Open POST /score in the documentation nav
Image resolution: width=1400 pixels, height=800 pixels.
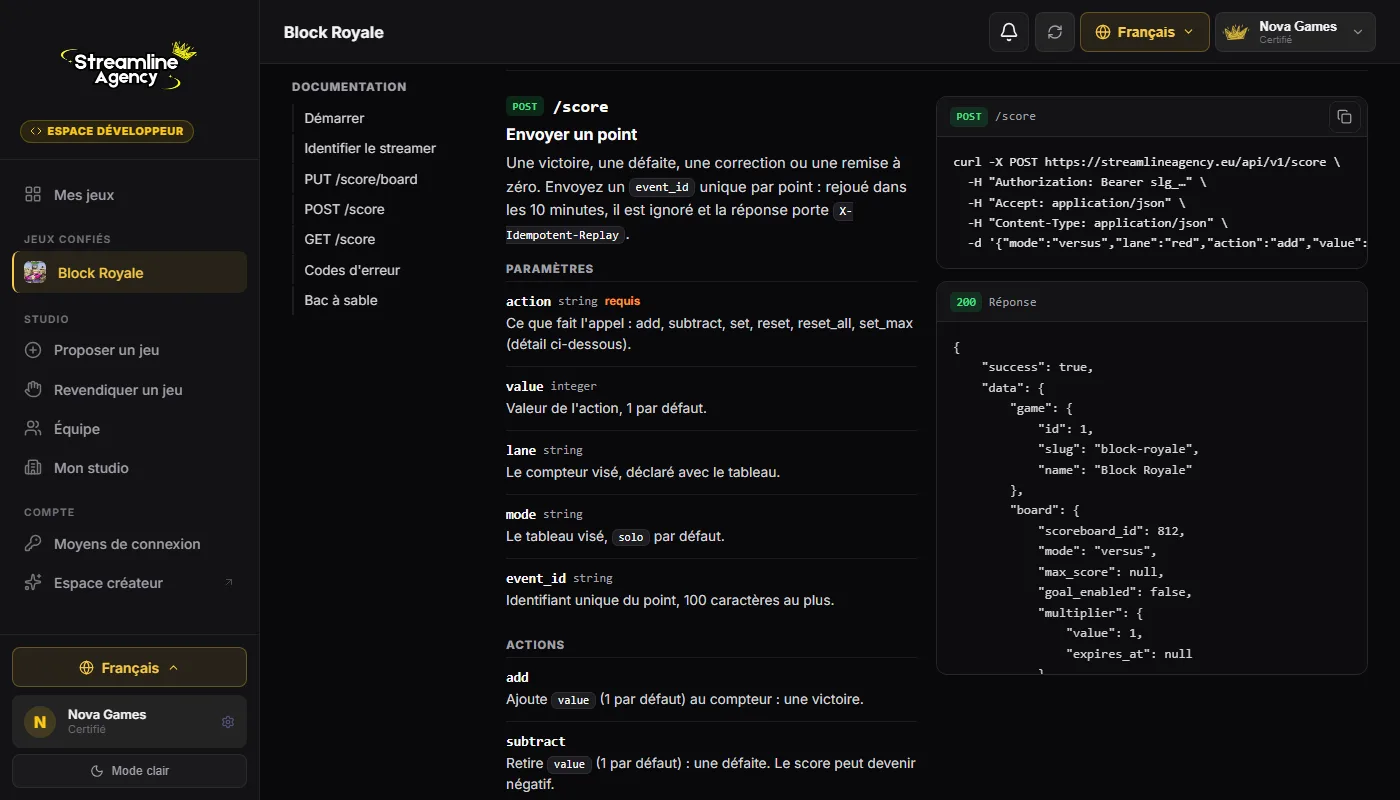[344, 209]
